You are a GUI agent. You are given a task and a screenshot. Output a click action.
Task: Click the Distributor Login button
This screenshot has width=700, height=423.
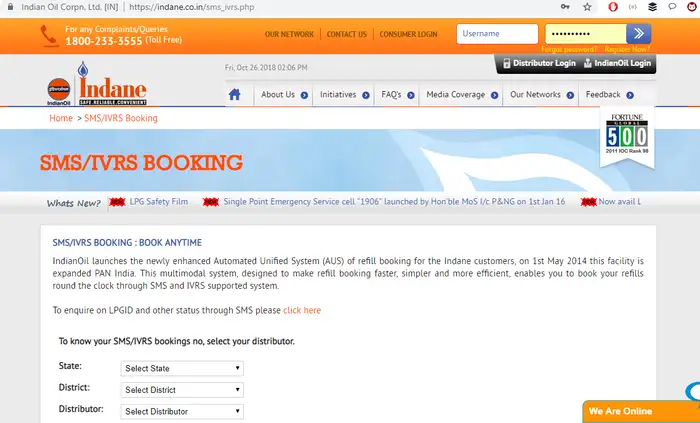pyautogui.click(x=538, y=64)
